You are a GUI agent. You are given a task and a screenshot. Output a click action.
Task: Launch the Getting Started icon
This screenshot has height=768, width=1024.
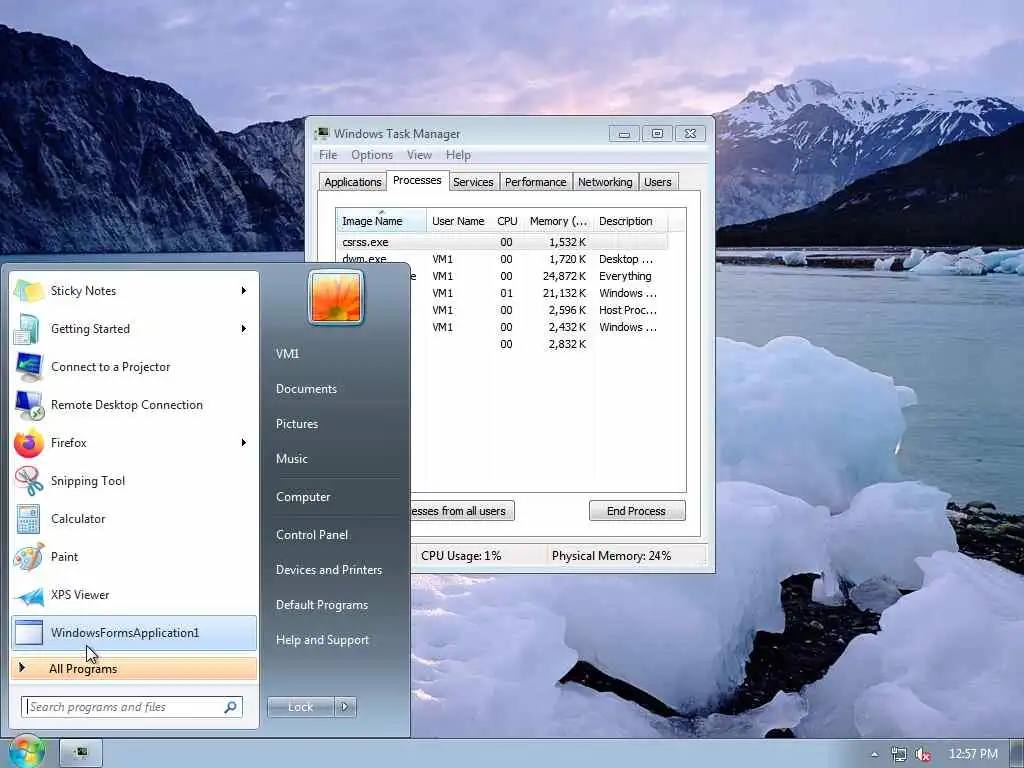29,329
